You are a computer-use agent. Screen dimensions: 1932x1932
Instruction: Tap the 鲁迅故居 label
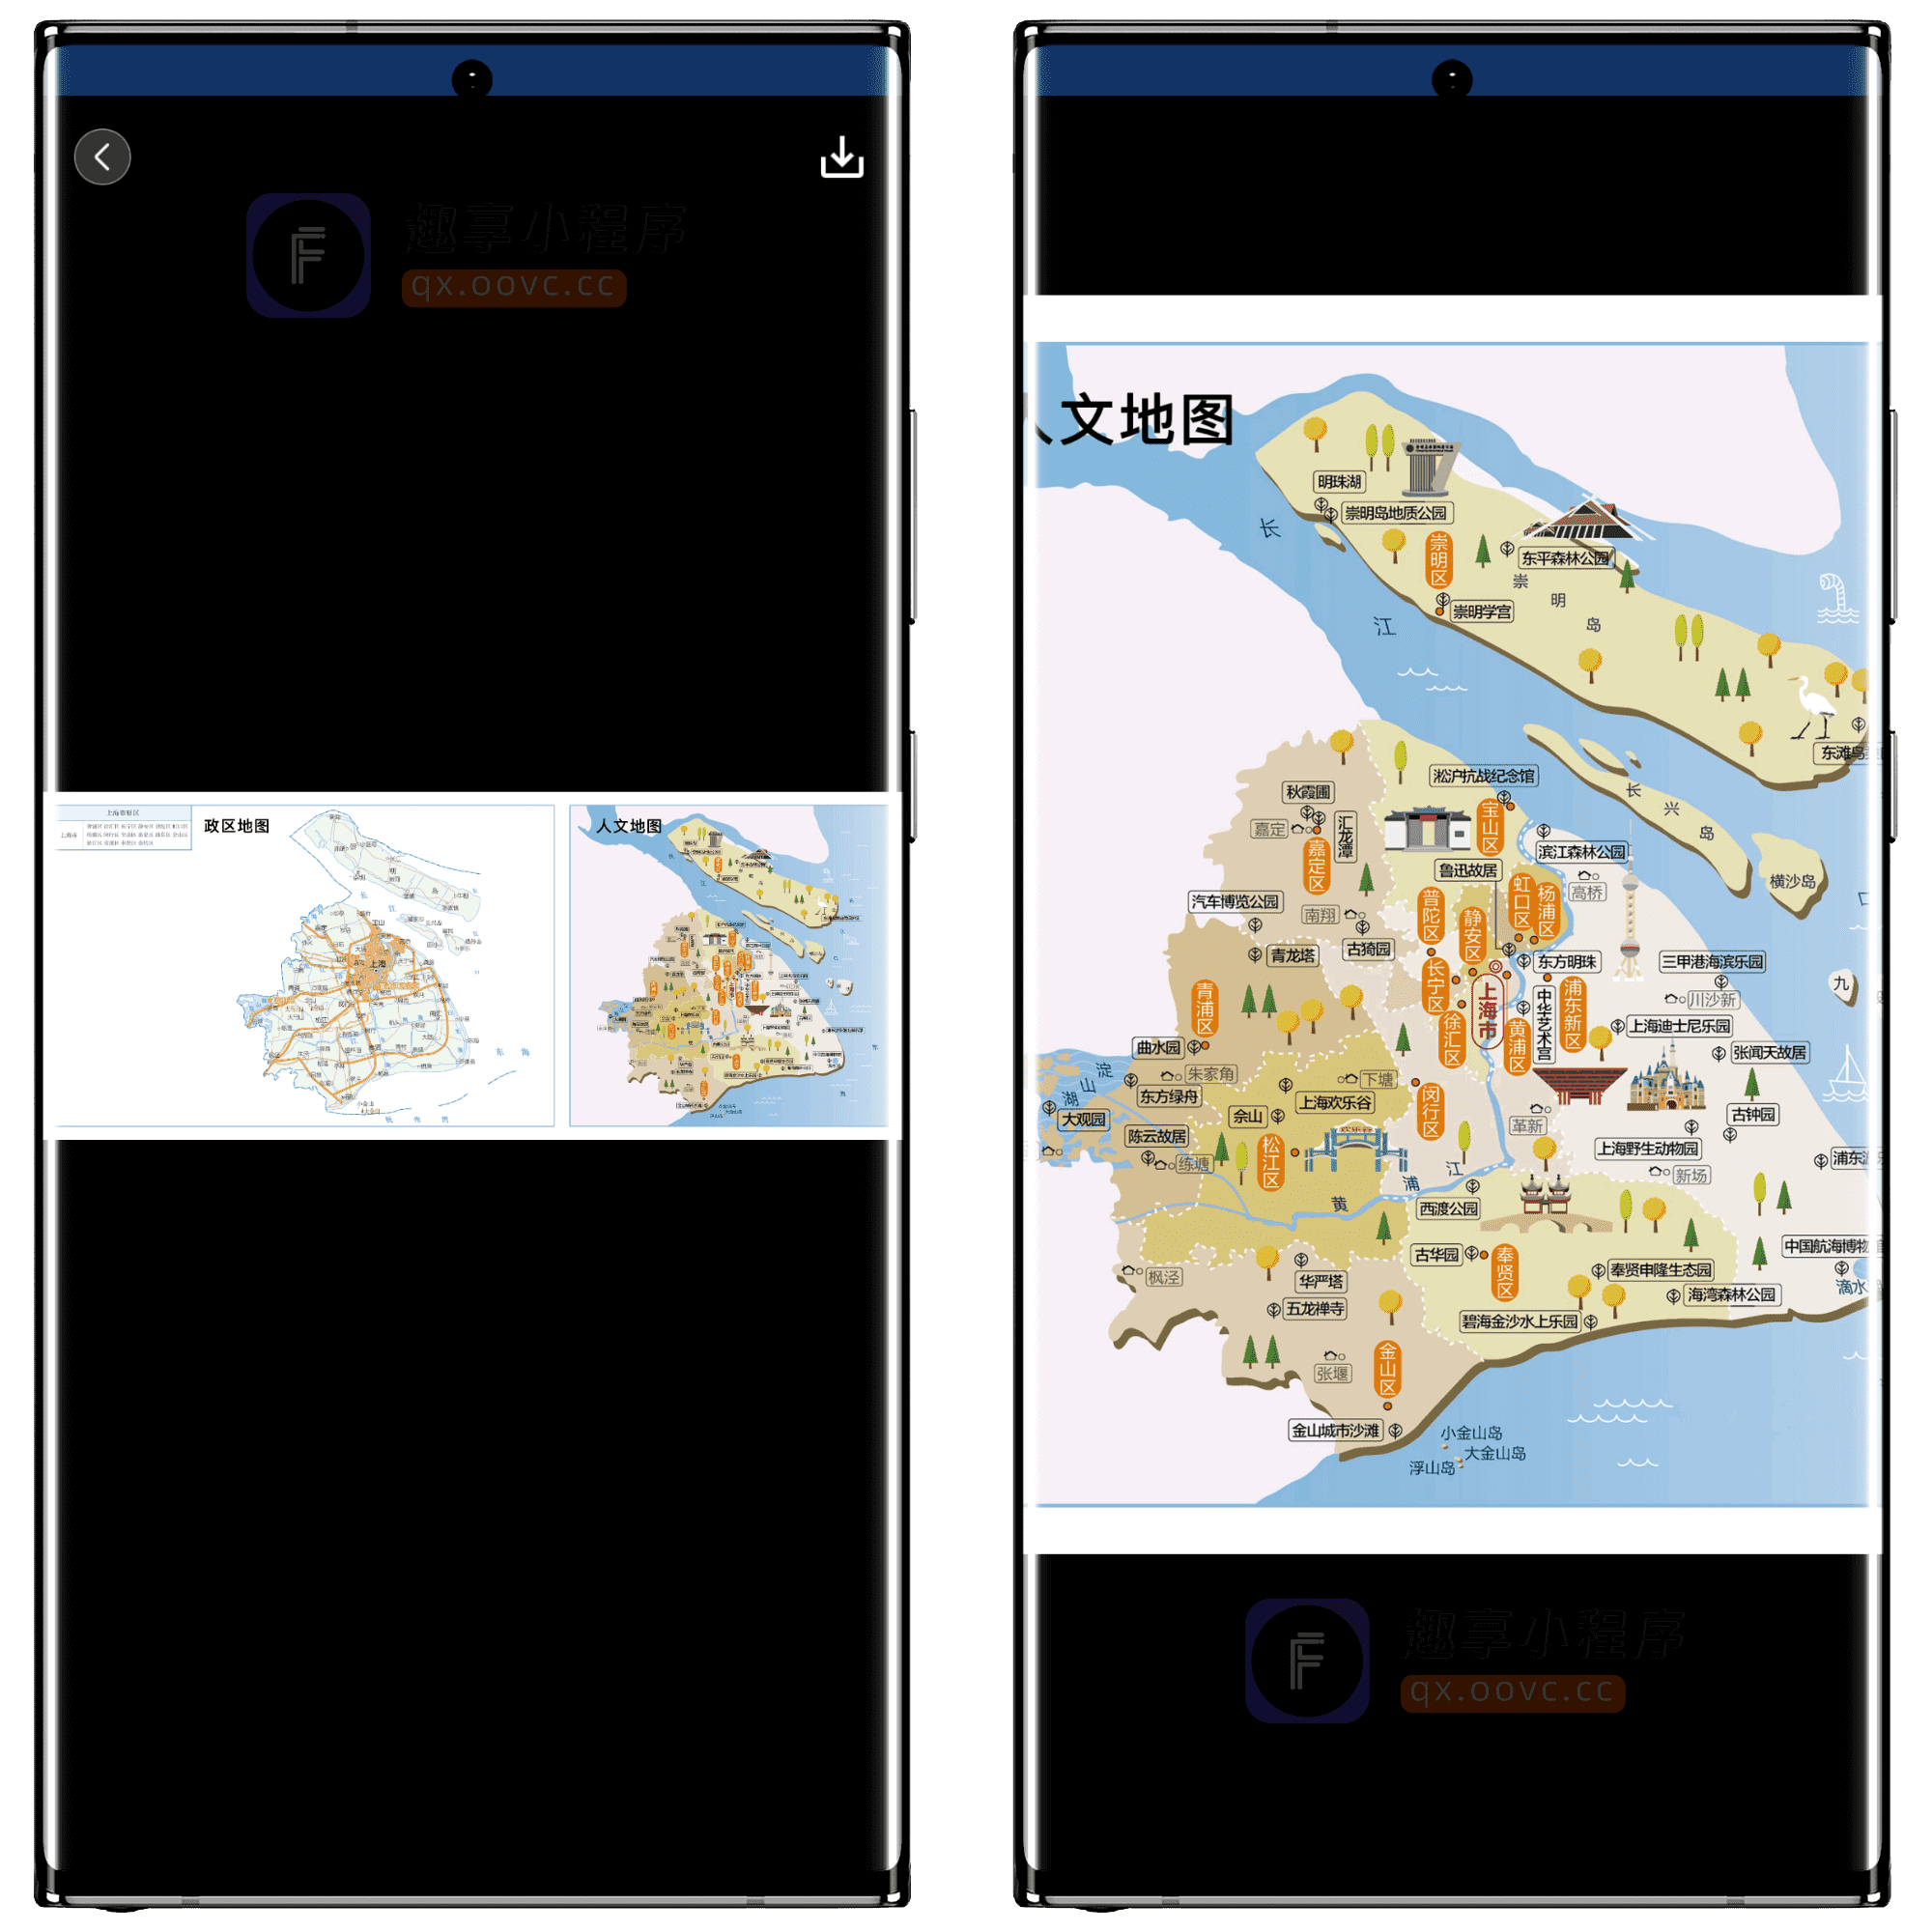point(1468,870)
